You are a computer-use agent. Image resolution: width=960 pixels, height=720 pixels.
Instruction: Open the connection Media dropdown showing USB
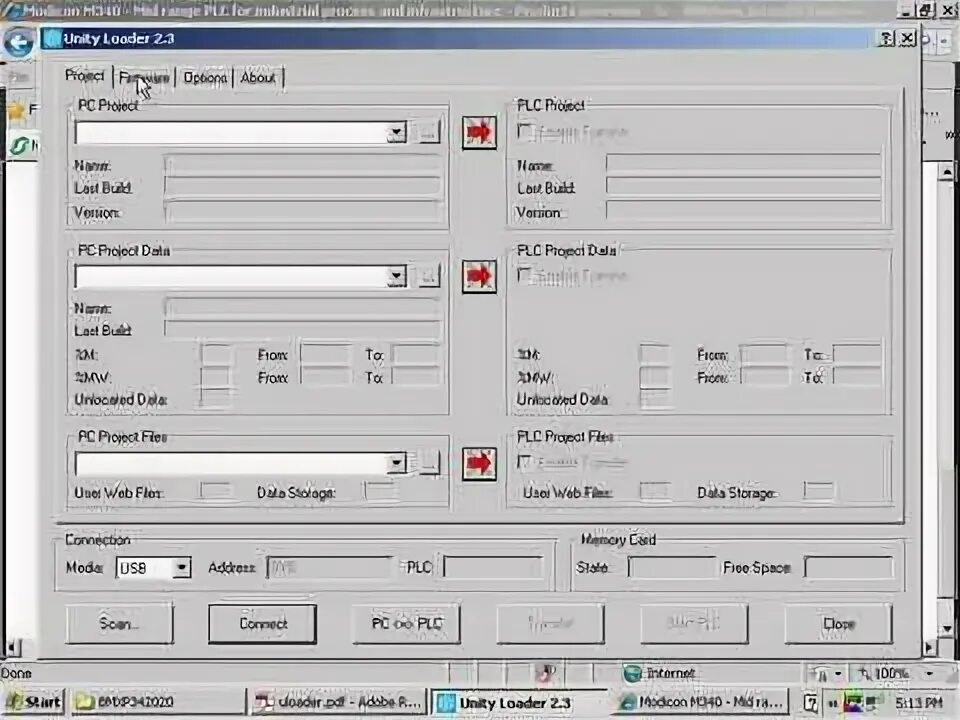[181, 568]
